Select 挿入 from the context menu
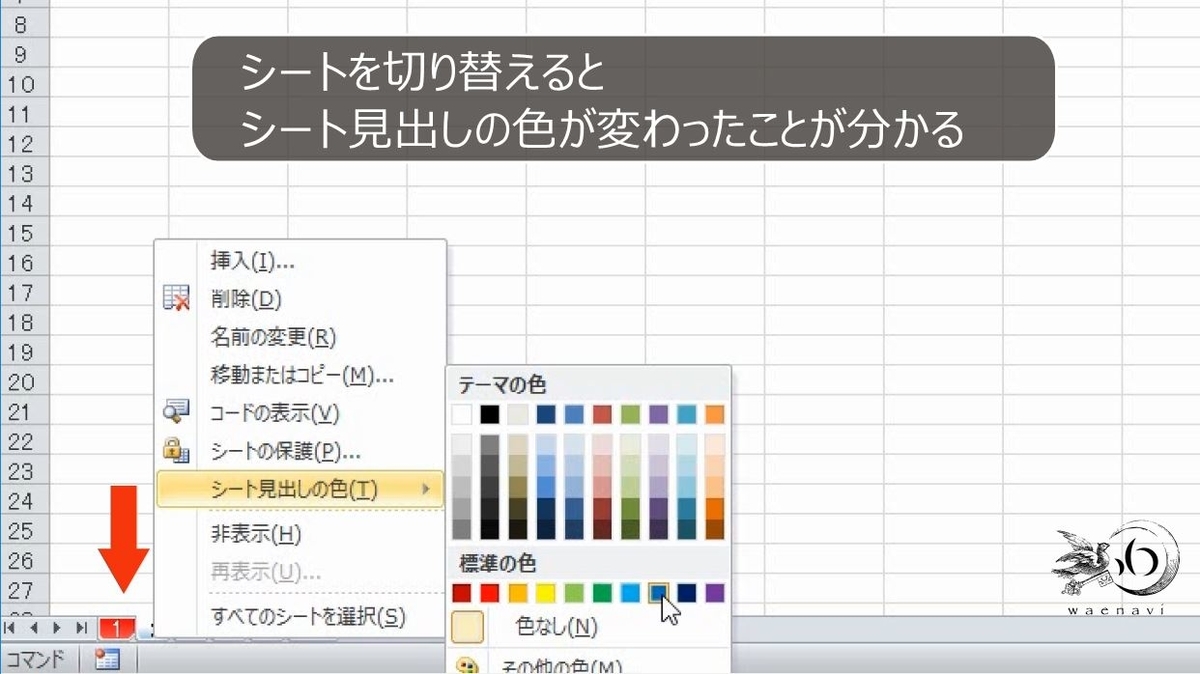 pos(253,259)
